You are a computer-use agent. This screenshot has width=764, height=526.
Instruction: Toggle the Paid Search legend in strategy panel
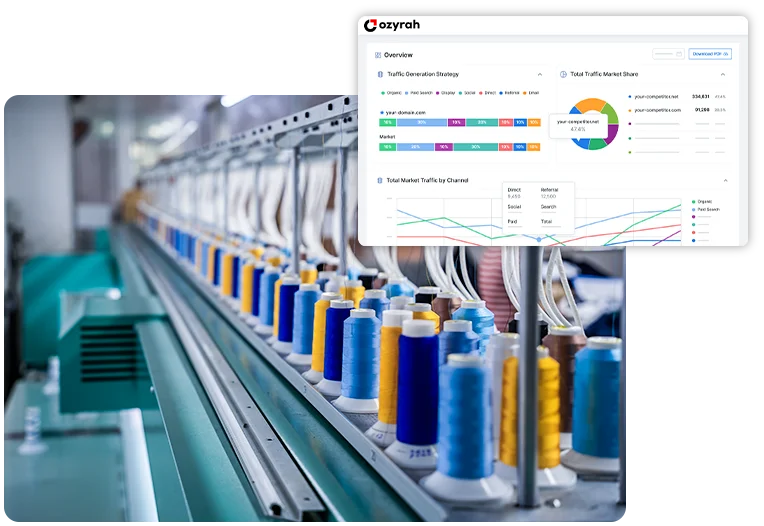(416, 93)
